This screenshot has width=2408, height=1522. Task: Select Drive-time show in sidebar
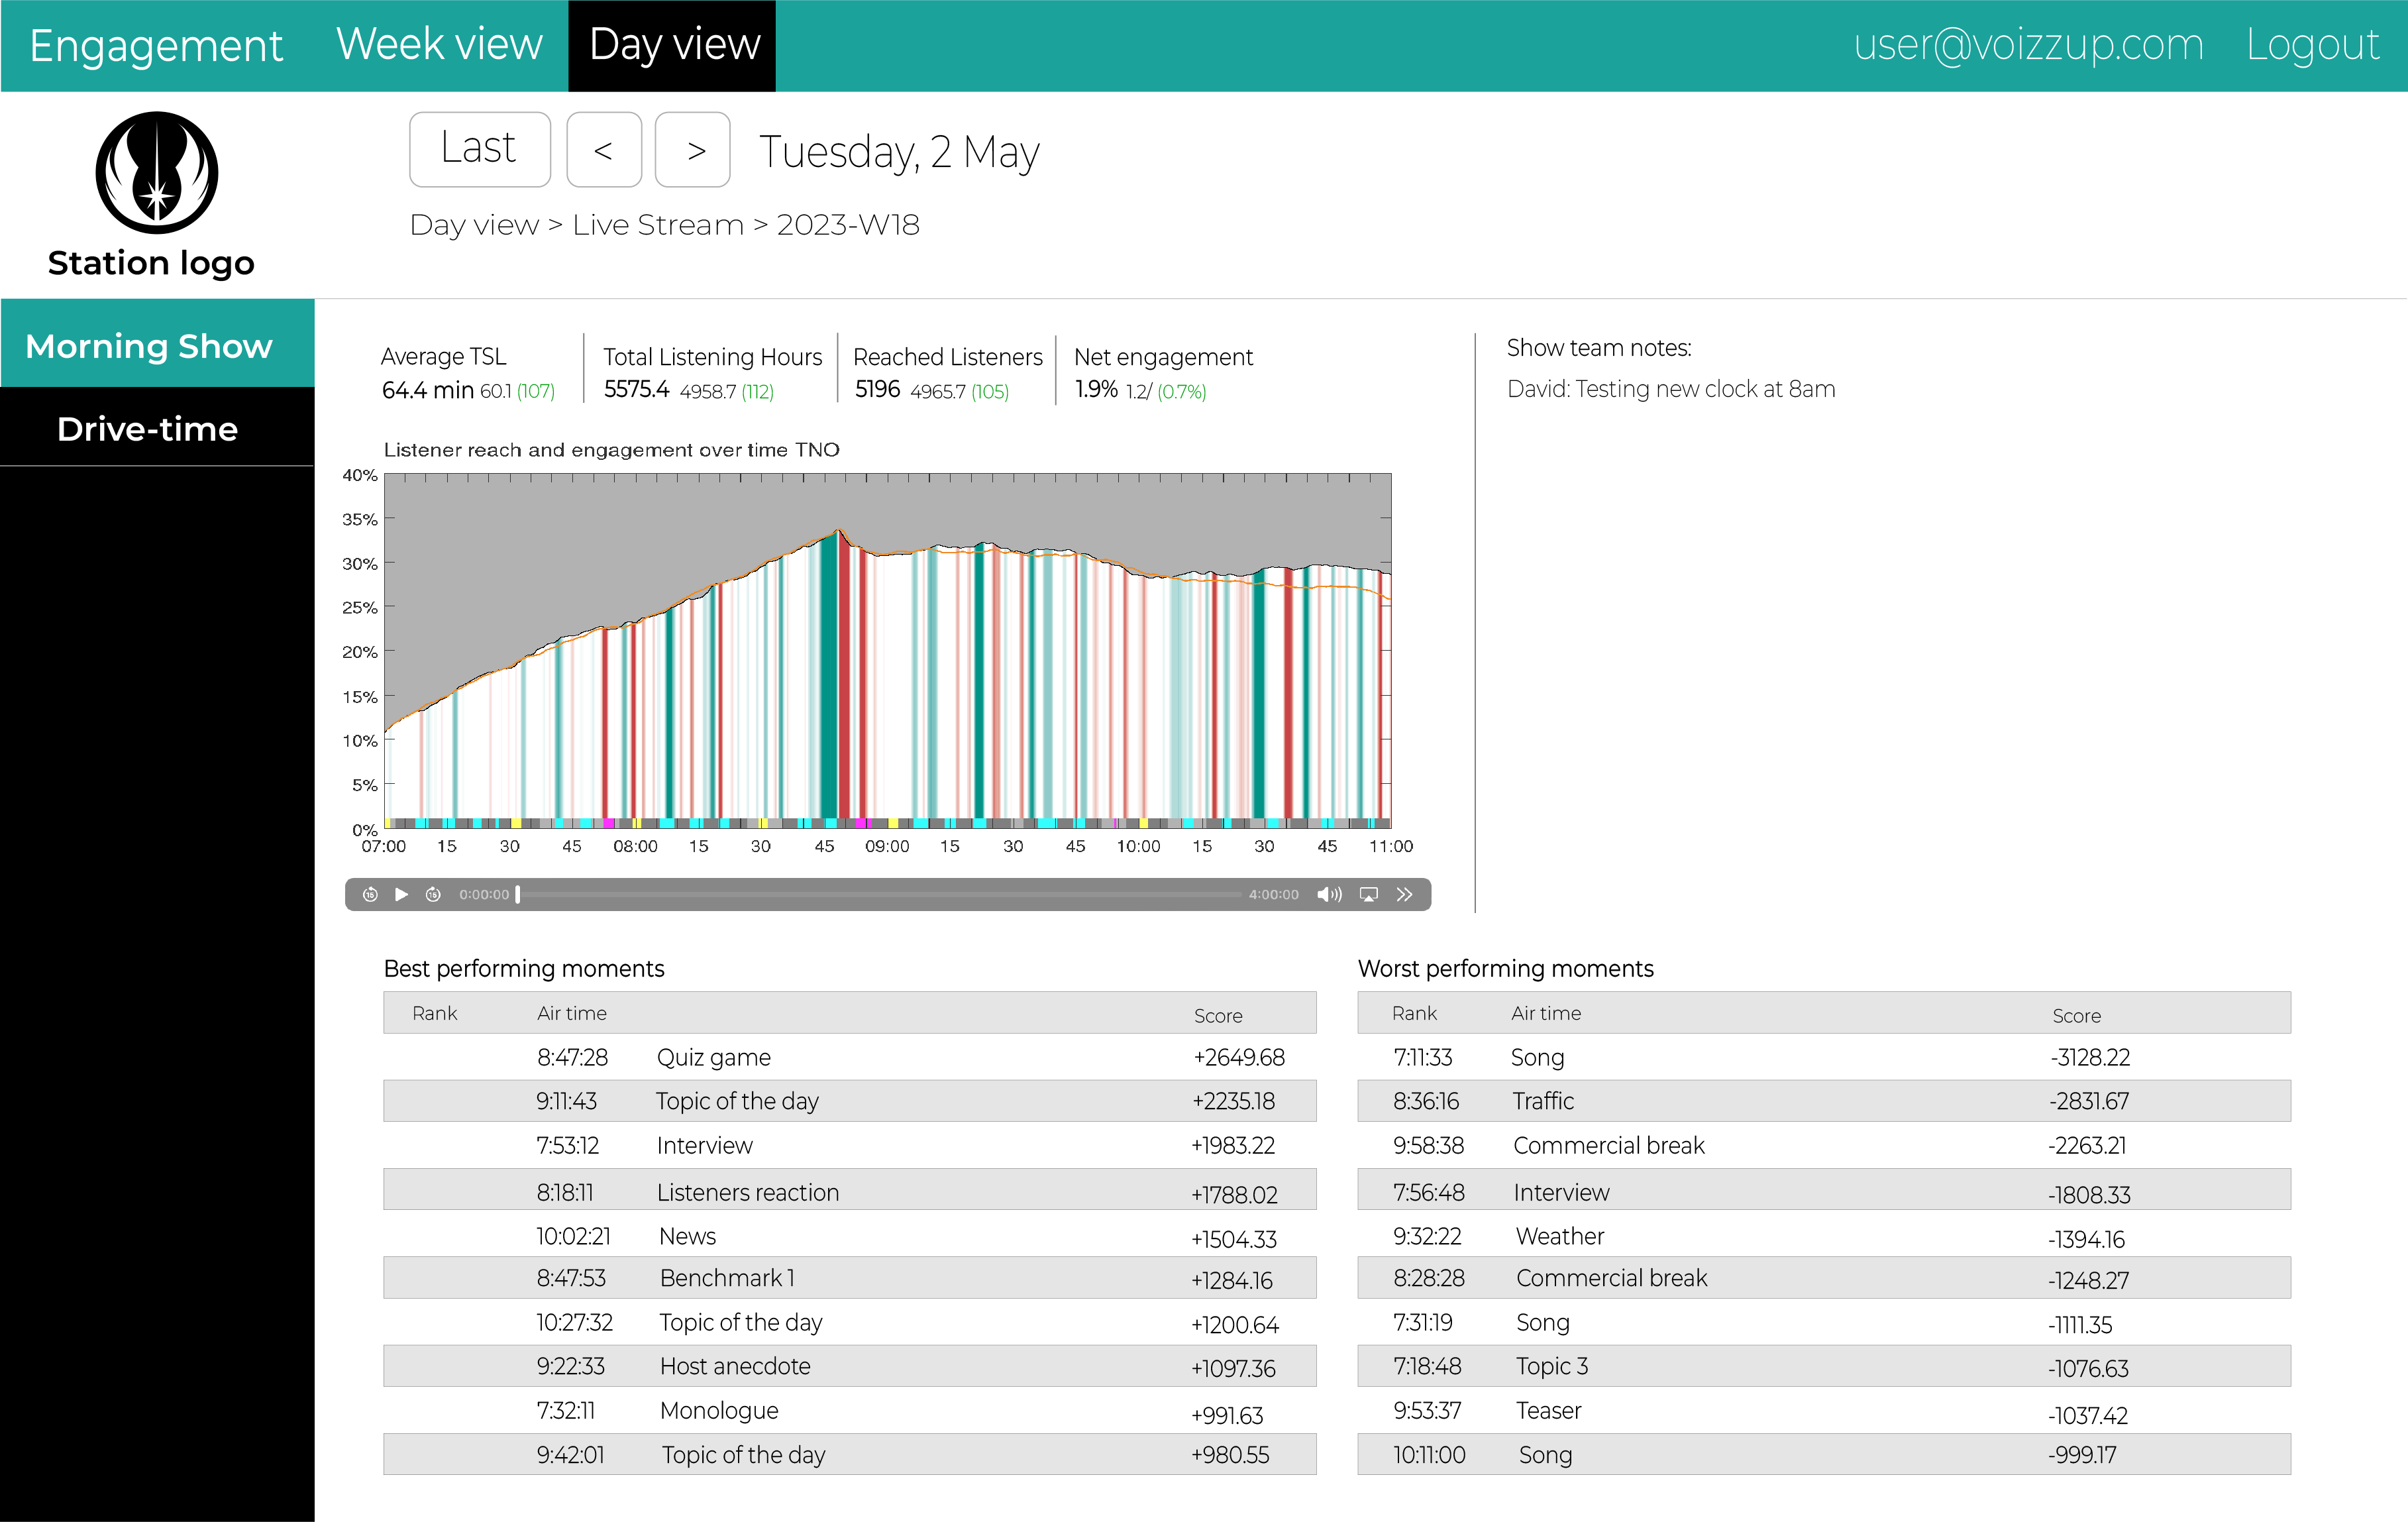(148, 428)
